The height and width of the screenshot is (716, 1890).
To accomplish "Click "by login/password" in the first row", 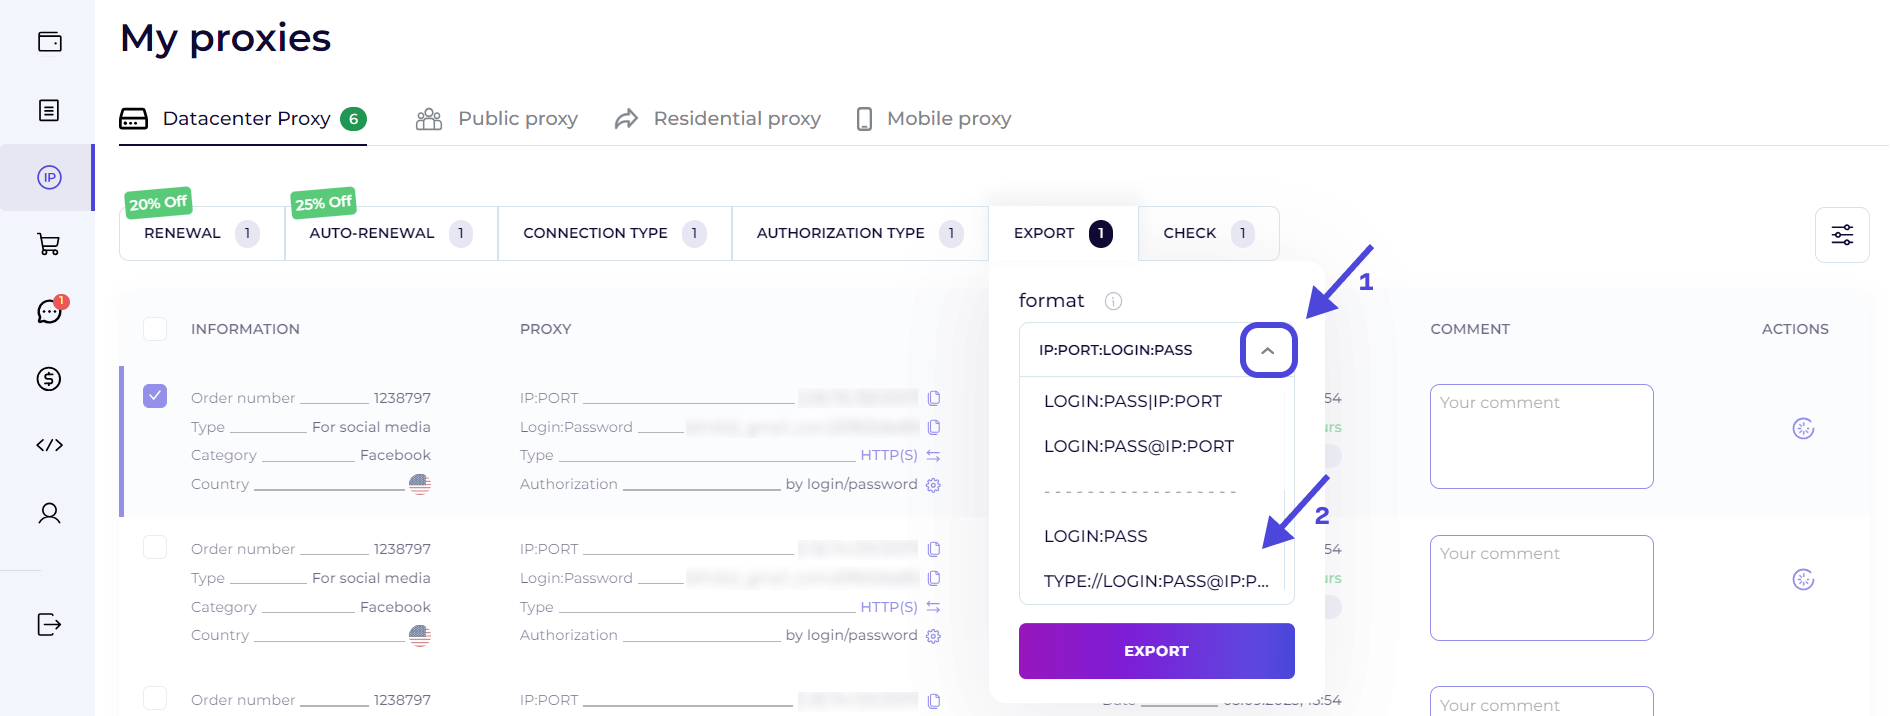I will (x=852, y=484).
